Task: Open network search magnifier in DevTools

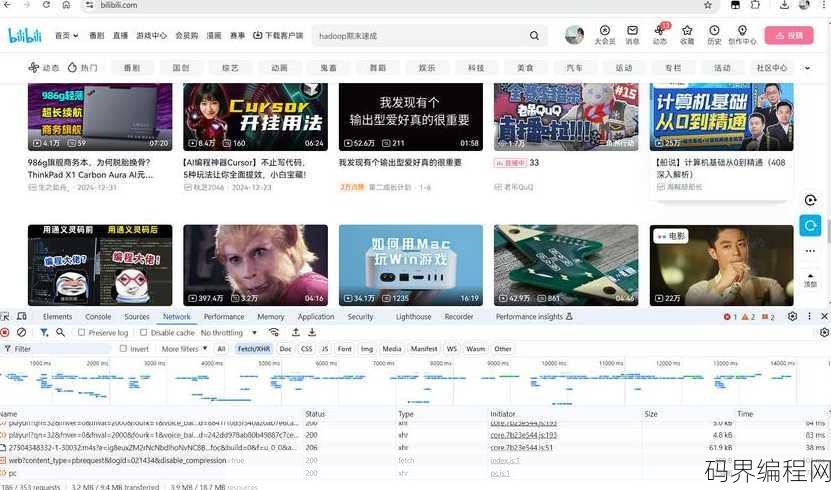Action: [60, 332]
